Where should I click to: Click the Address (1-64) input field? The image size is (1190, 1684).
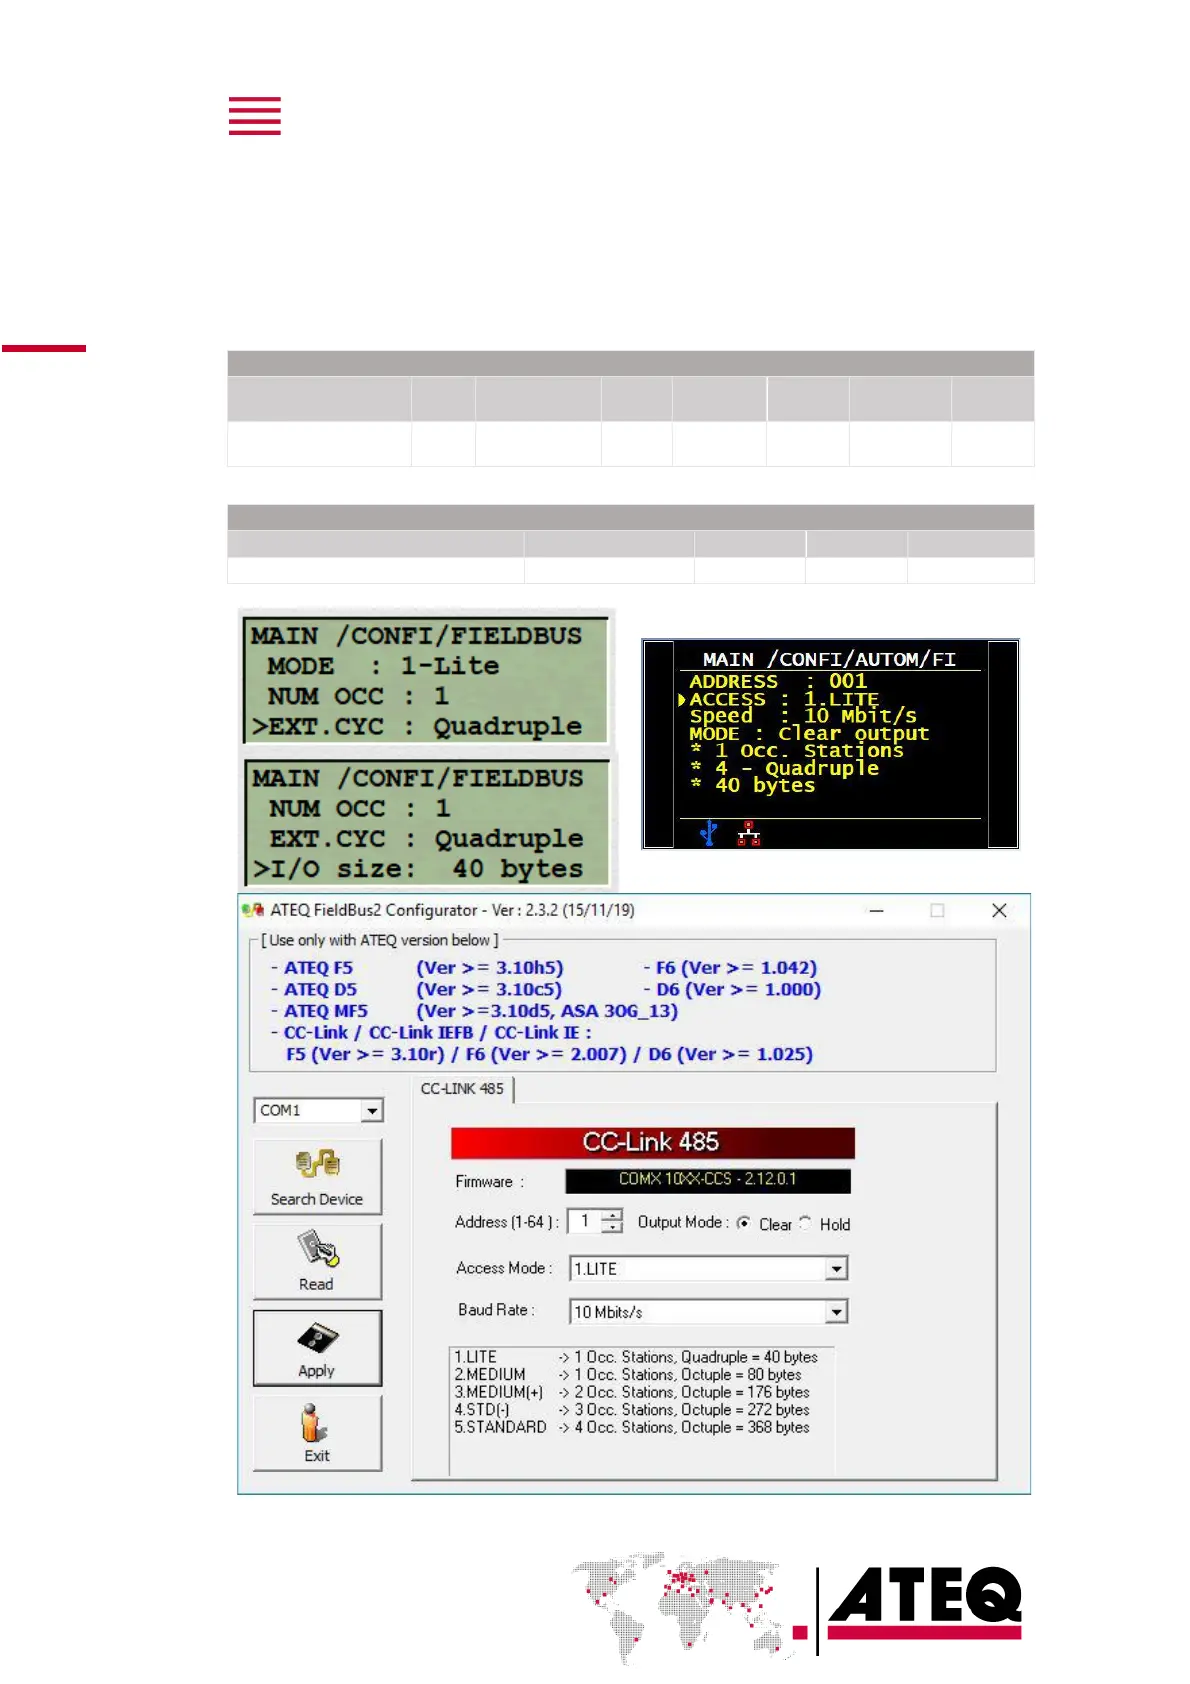[585, 1221]
